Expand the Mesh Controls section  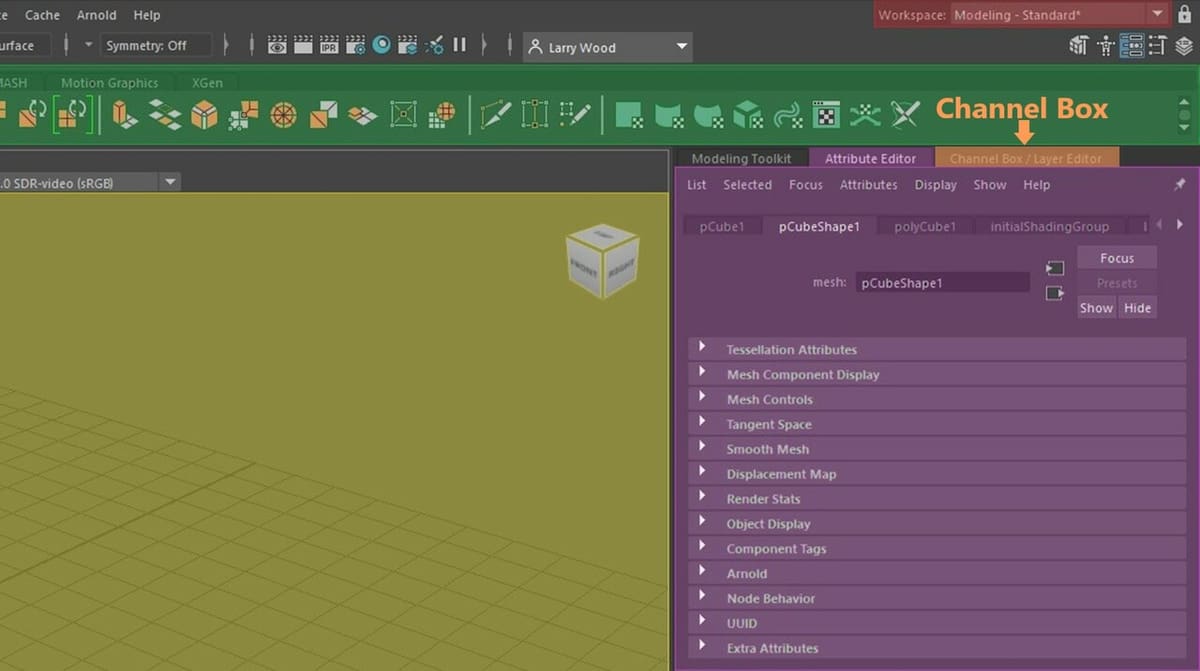[x=937, y=399]
